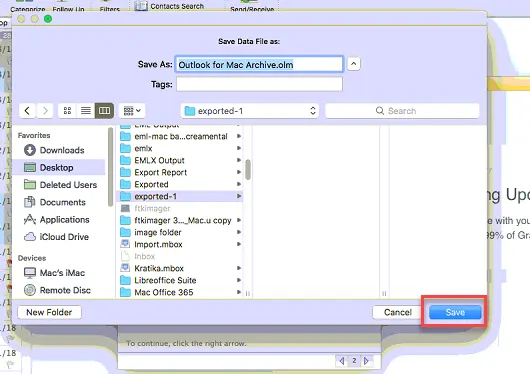Select Import.mbox in file list

pos(180,244)
